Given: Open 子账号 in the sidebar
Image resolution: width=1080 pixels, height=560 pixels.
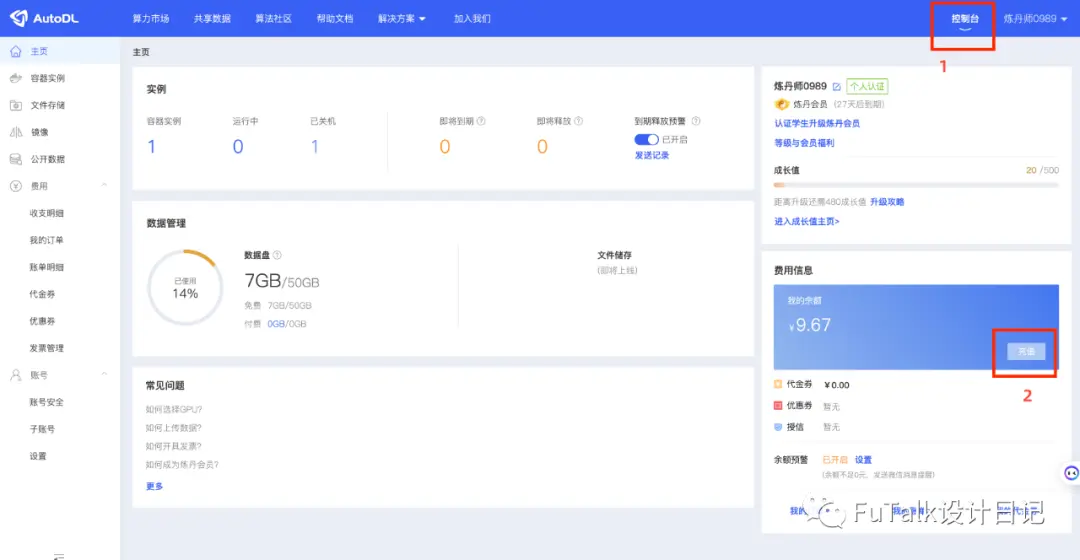Looking at the screenshot, I should coord(42,428).
